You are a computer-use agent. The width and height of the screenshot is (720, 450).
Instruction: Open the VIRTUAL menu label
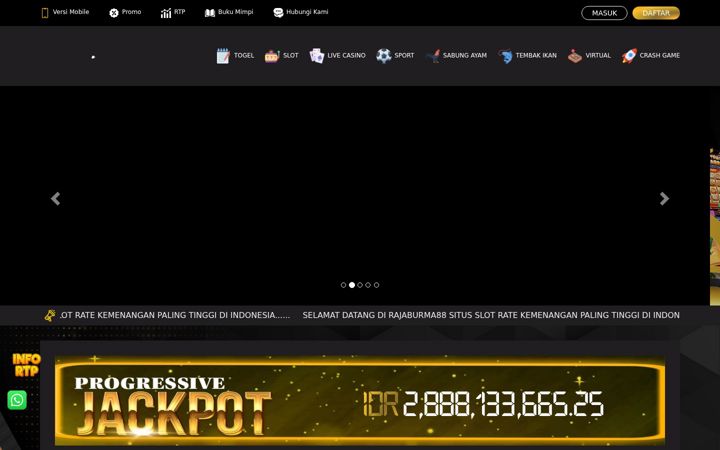pyautogui.click(x=598, y=56)
